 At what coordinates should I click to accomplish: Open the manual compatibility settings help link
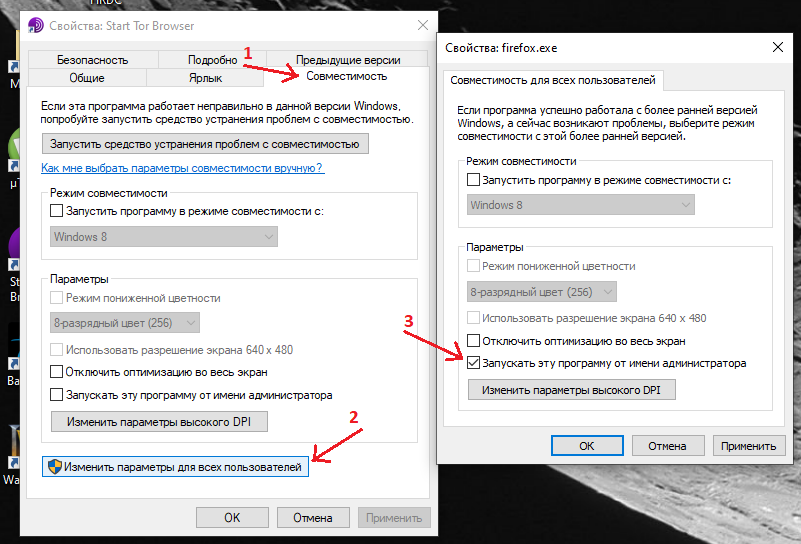[x=182, y=168]
